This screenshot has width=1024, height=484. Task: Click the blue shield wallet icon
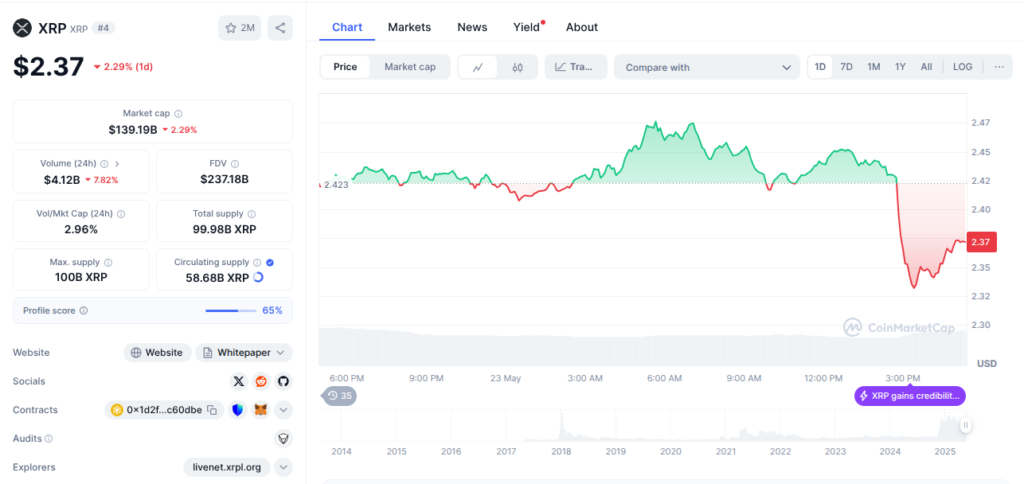tap(238, 410)
